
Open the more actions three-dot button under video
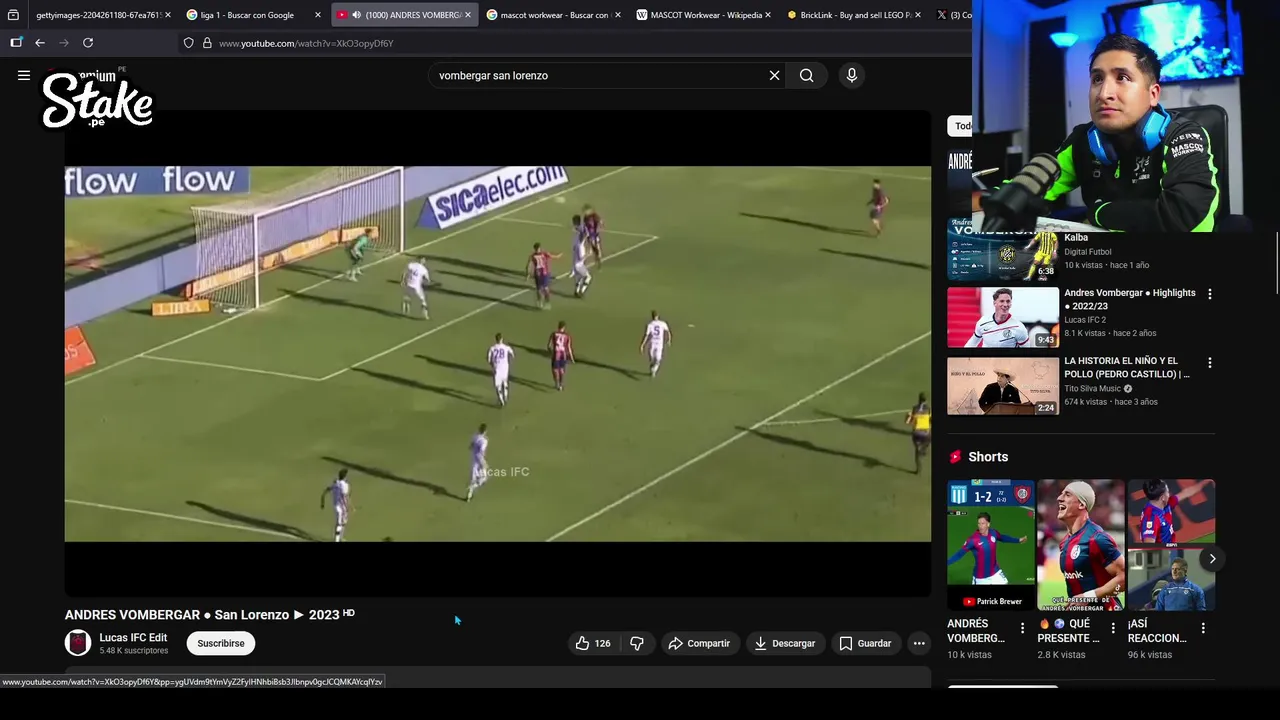(919, 643)
